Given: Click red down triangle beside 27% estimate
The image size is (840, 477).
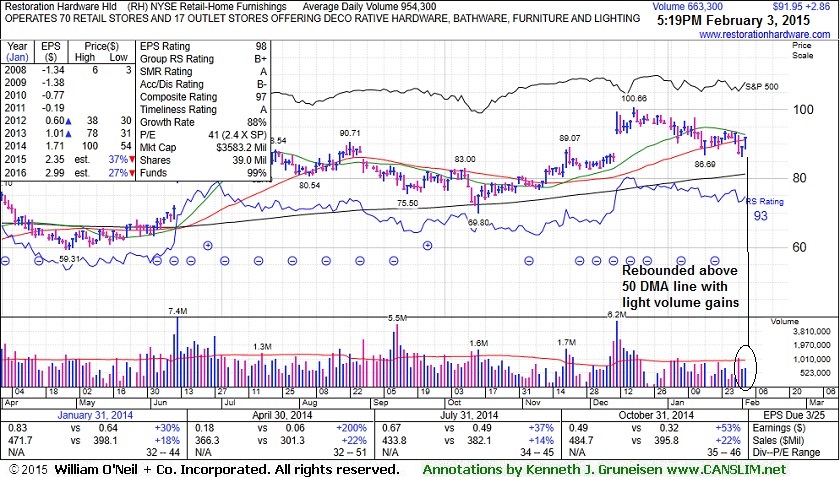Looking at the screenshot, I should tap(131, 173).
